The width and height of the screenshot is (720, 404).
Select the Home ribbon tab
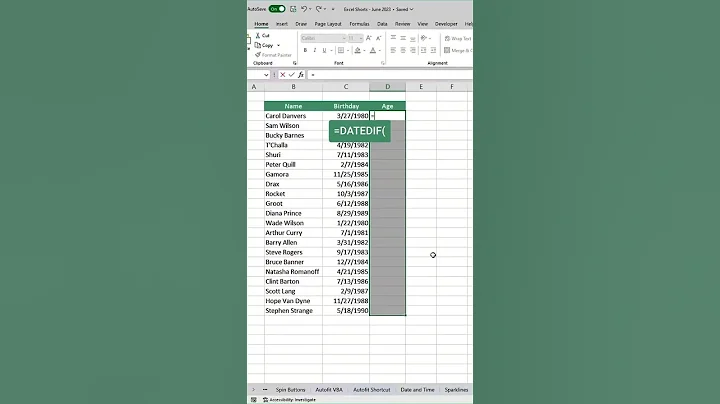(261, 24)
